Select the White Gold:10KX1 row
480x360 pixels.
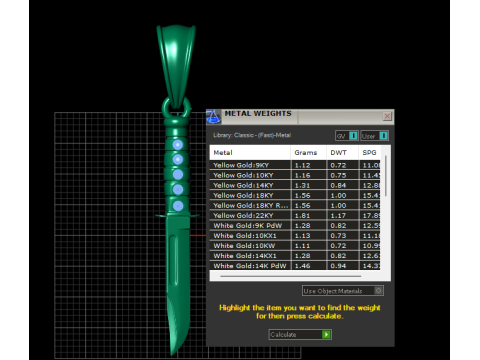295,236
